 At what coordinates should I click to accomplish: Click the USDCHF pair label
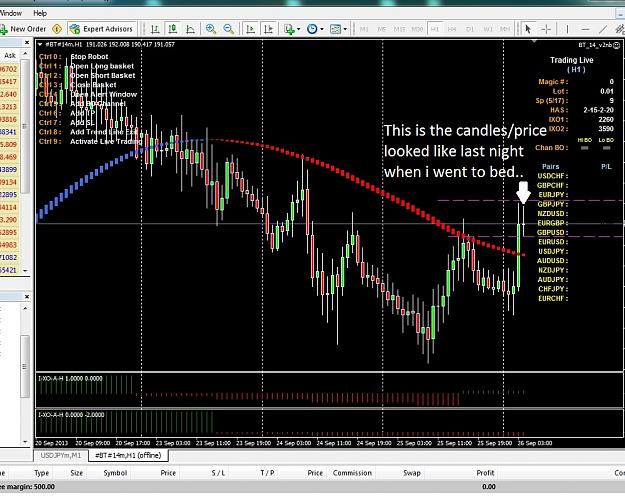[551, 176]
